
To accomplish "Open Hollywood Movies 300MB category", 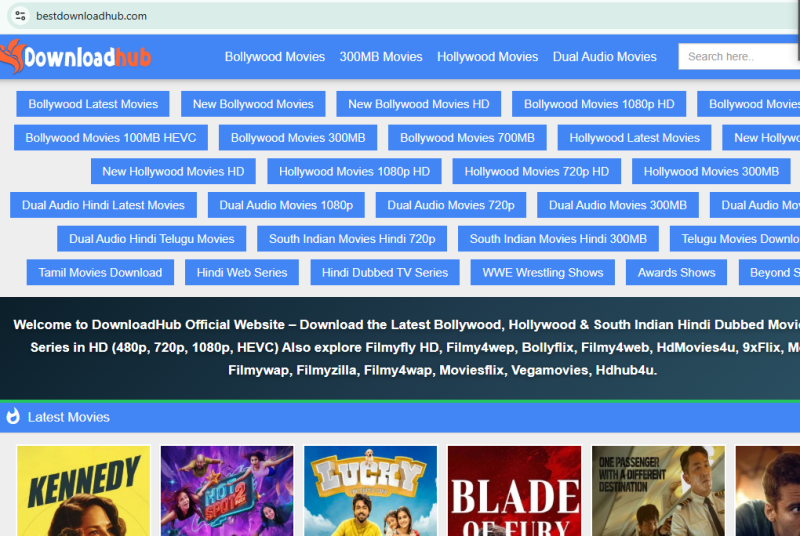I will point(711,171).
